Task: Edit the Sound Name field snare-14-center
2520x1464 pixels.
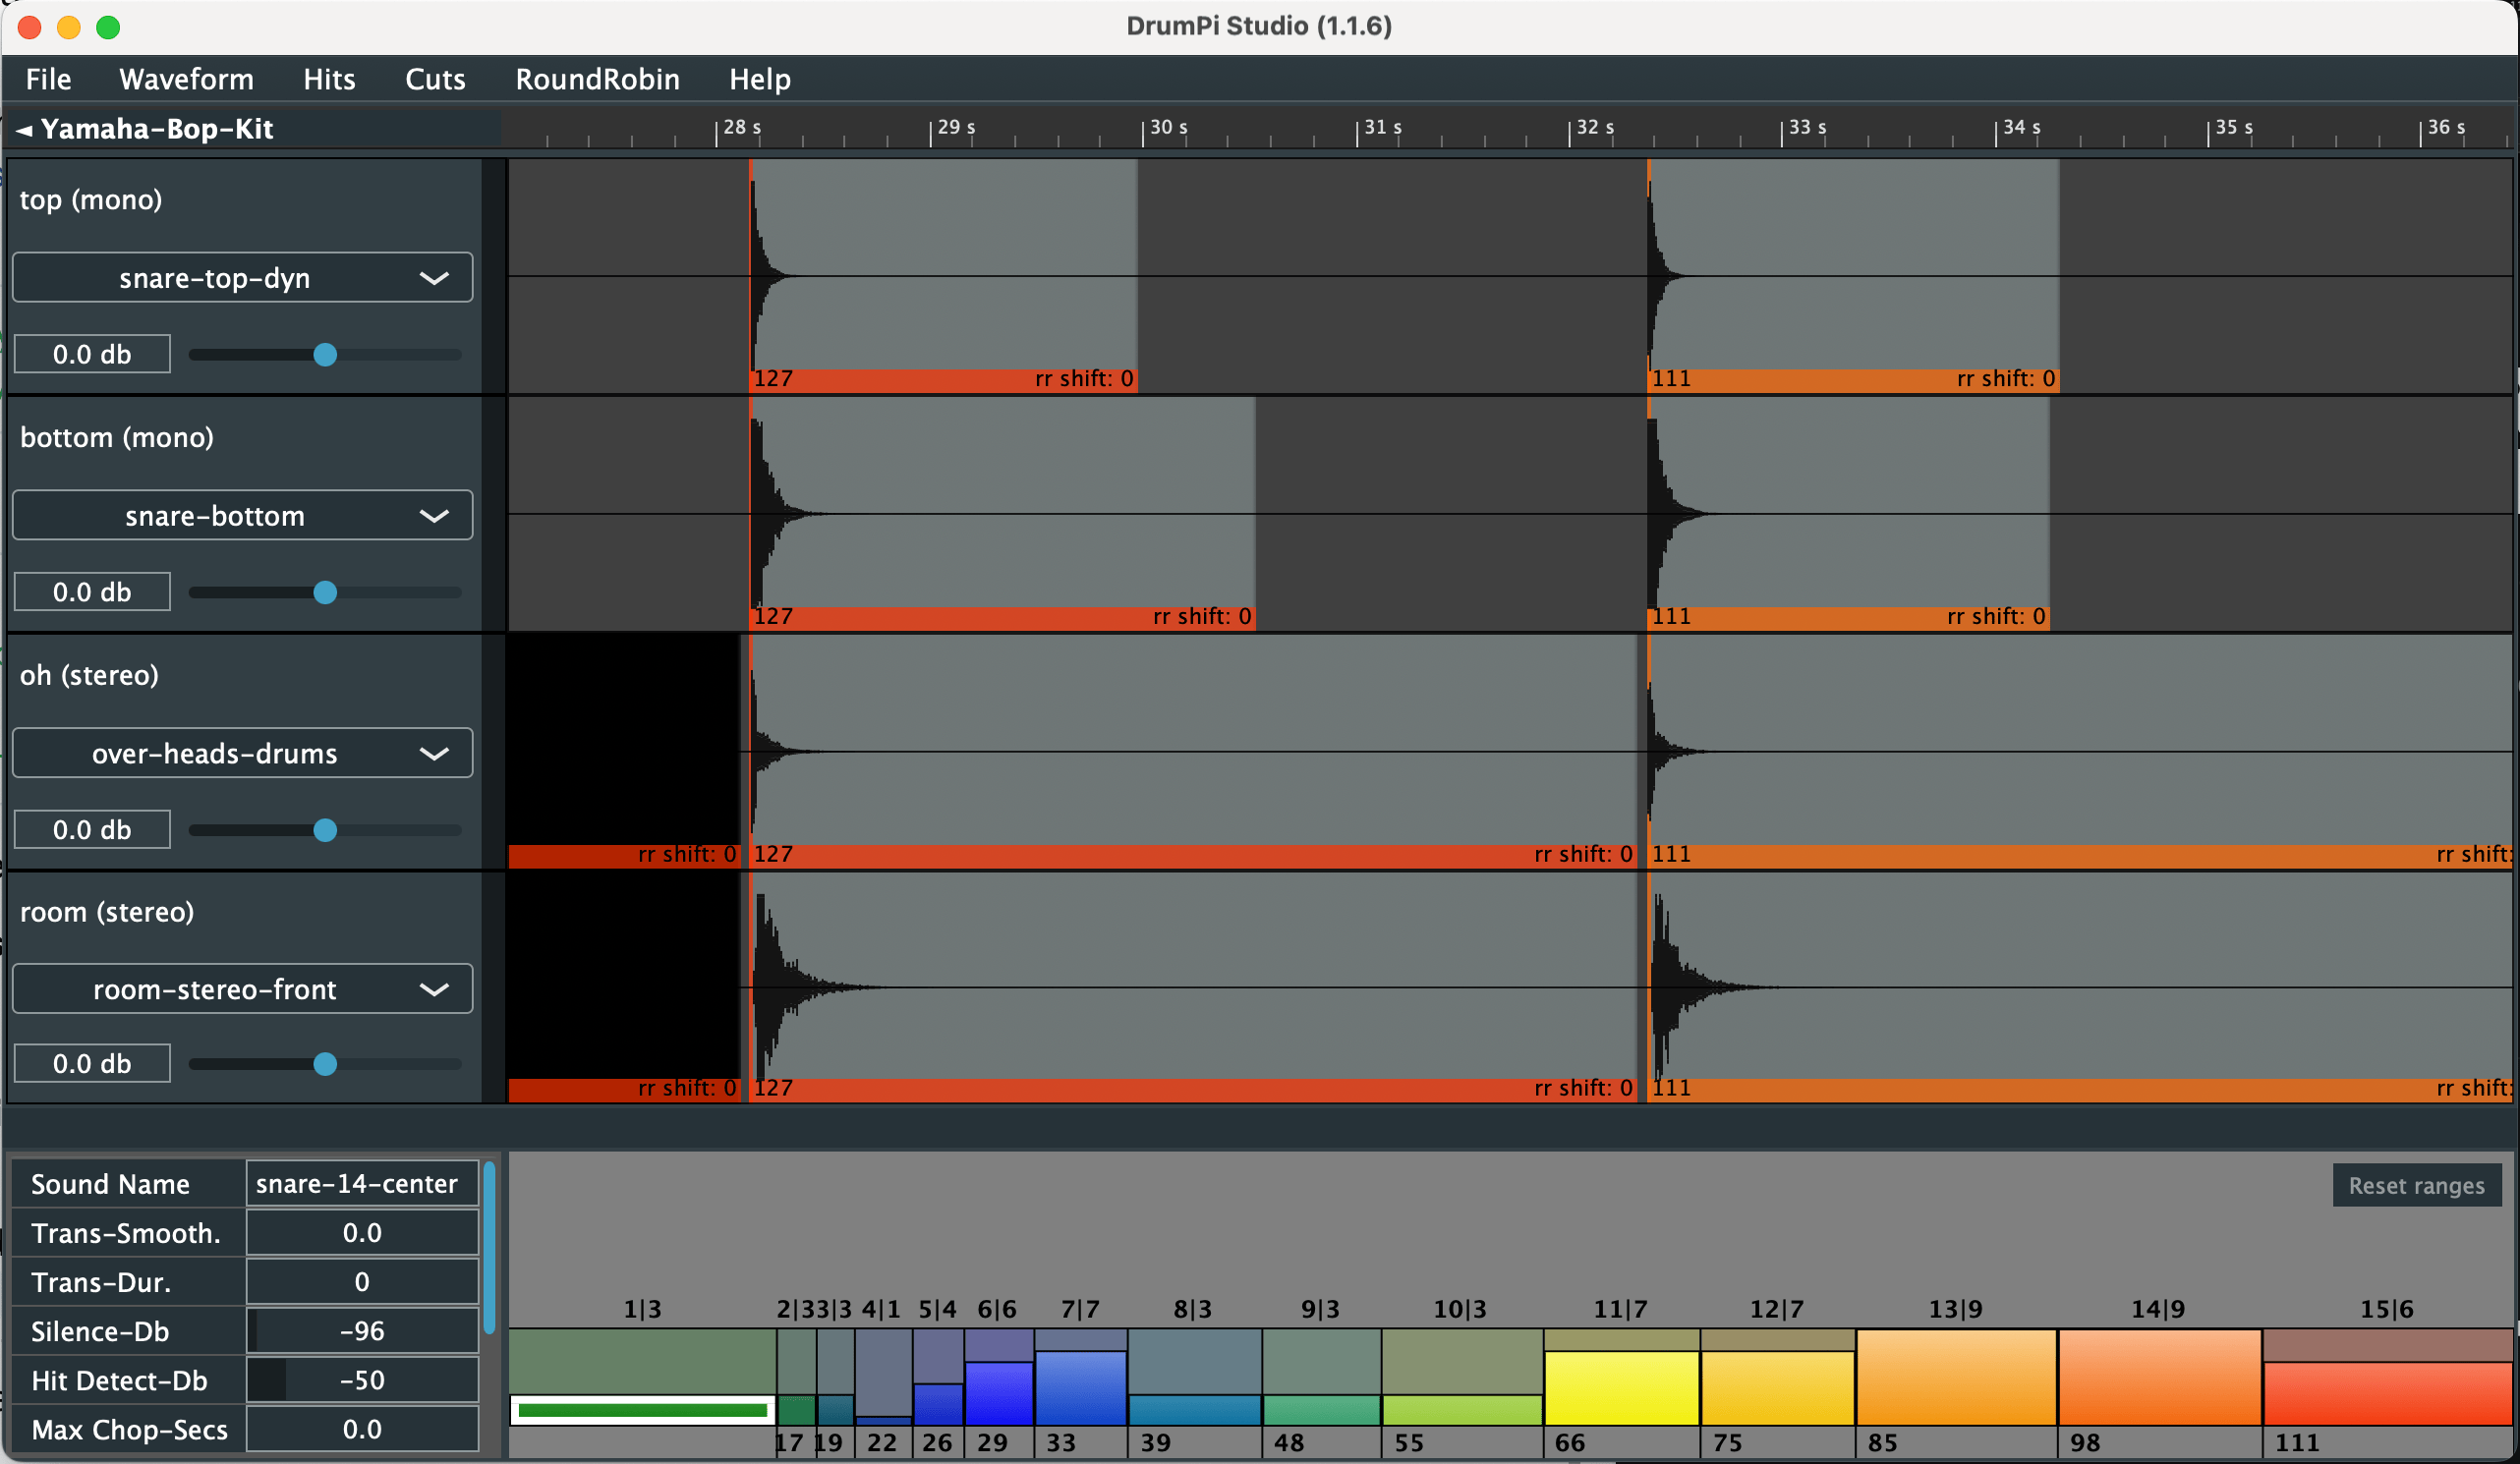Action: point(361,1184)
